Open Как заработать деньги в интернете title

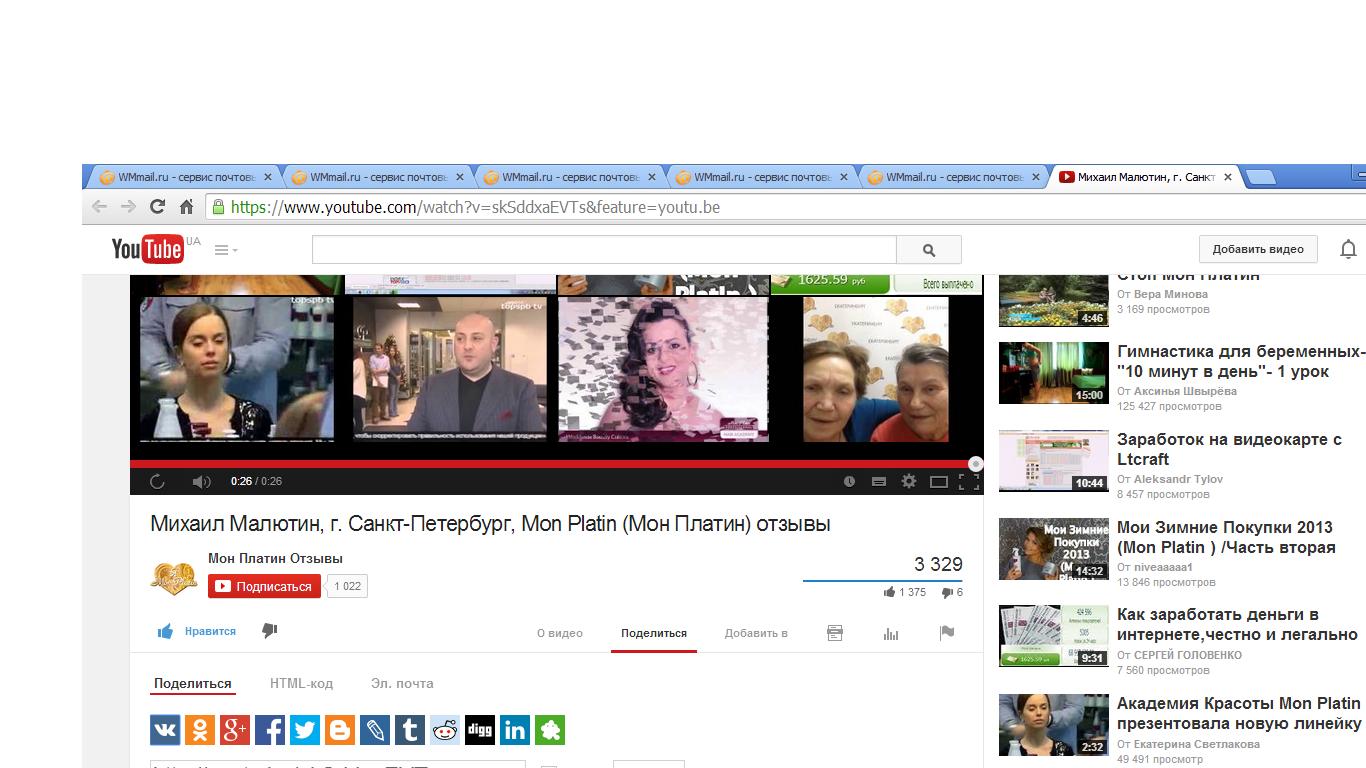click(1237, 624)
